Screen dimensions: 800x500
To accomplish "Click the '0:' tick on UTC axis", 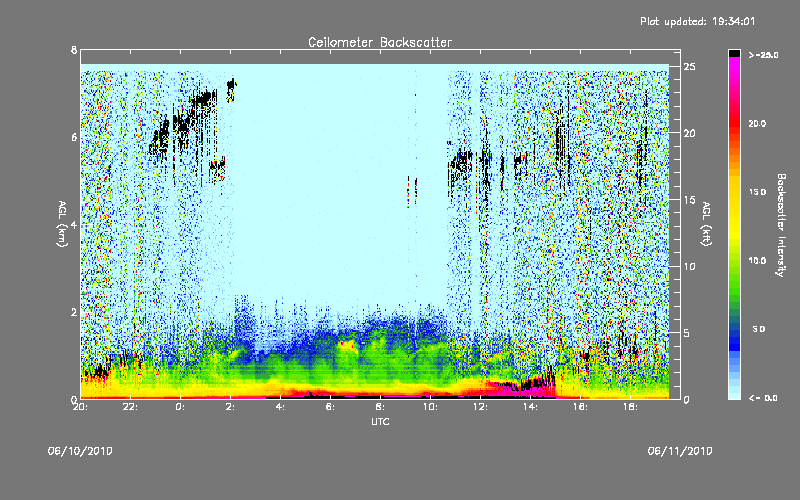I will [180, 407].
